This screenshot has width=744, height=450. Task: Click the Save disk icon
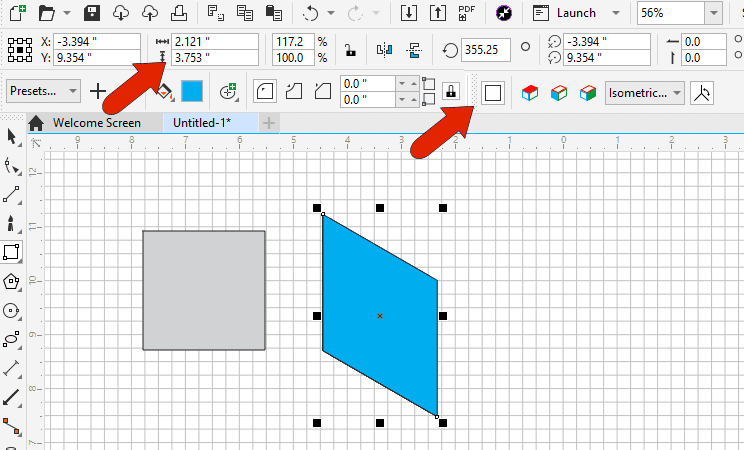92,13
